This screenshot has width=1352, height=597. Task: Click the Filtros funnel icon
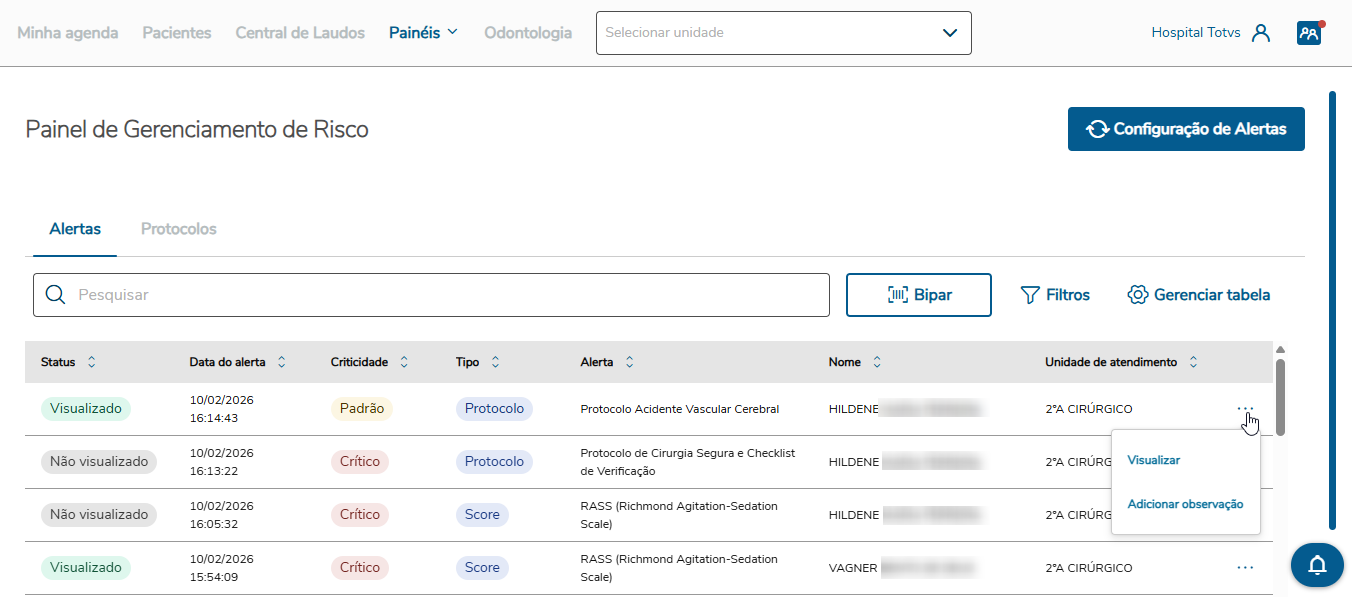pyautogui.click(x=1030, y=295)
